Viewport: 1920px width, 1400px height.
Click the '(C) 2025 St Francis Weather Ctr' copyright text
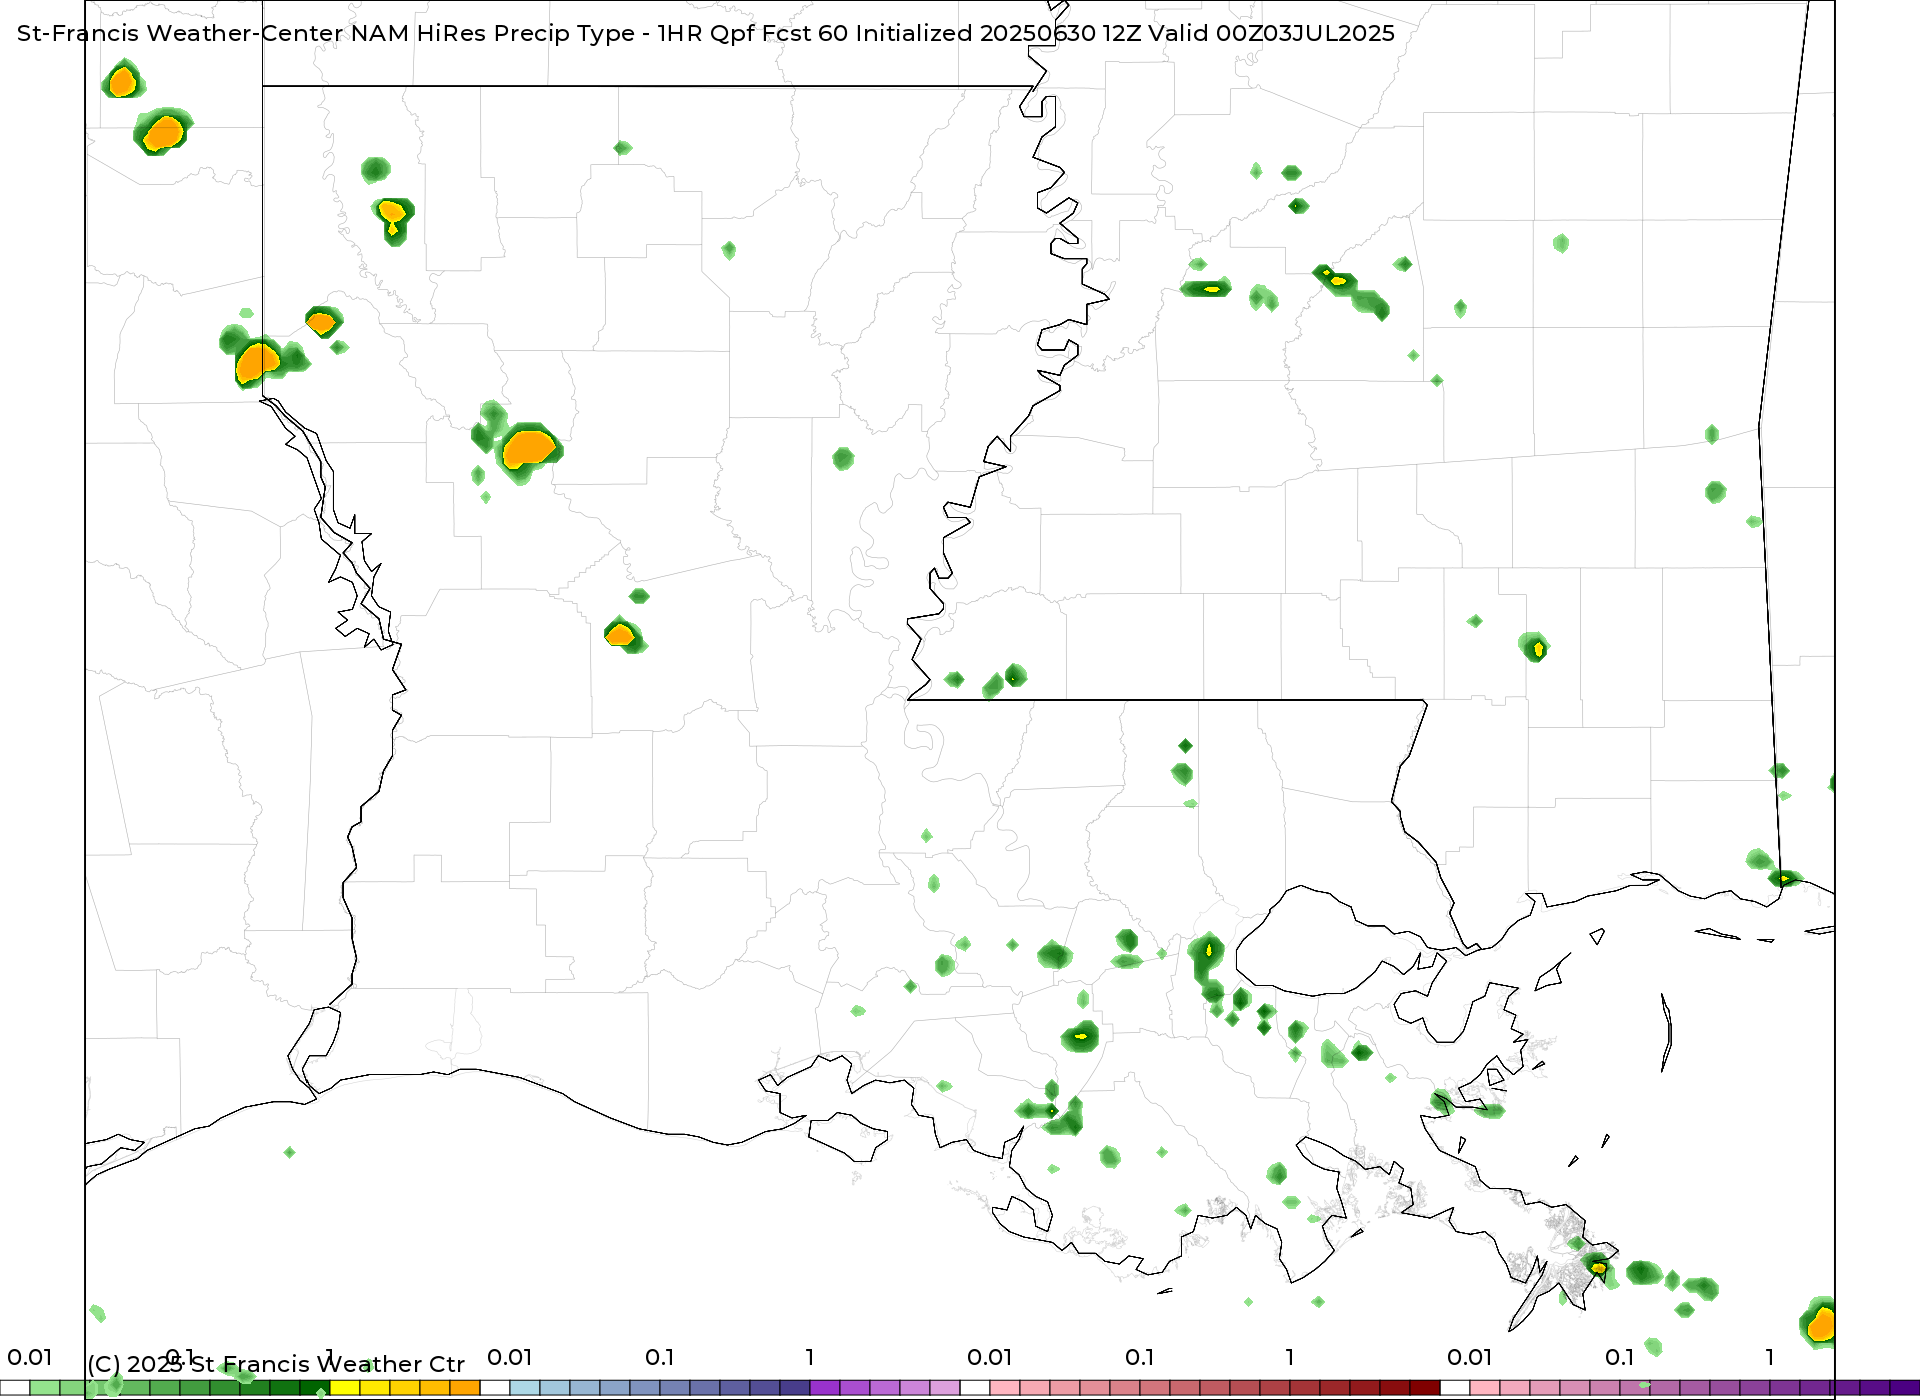276,1364
